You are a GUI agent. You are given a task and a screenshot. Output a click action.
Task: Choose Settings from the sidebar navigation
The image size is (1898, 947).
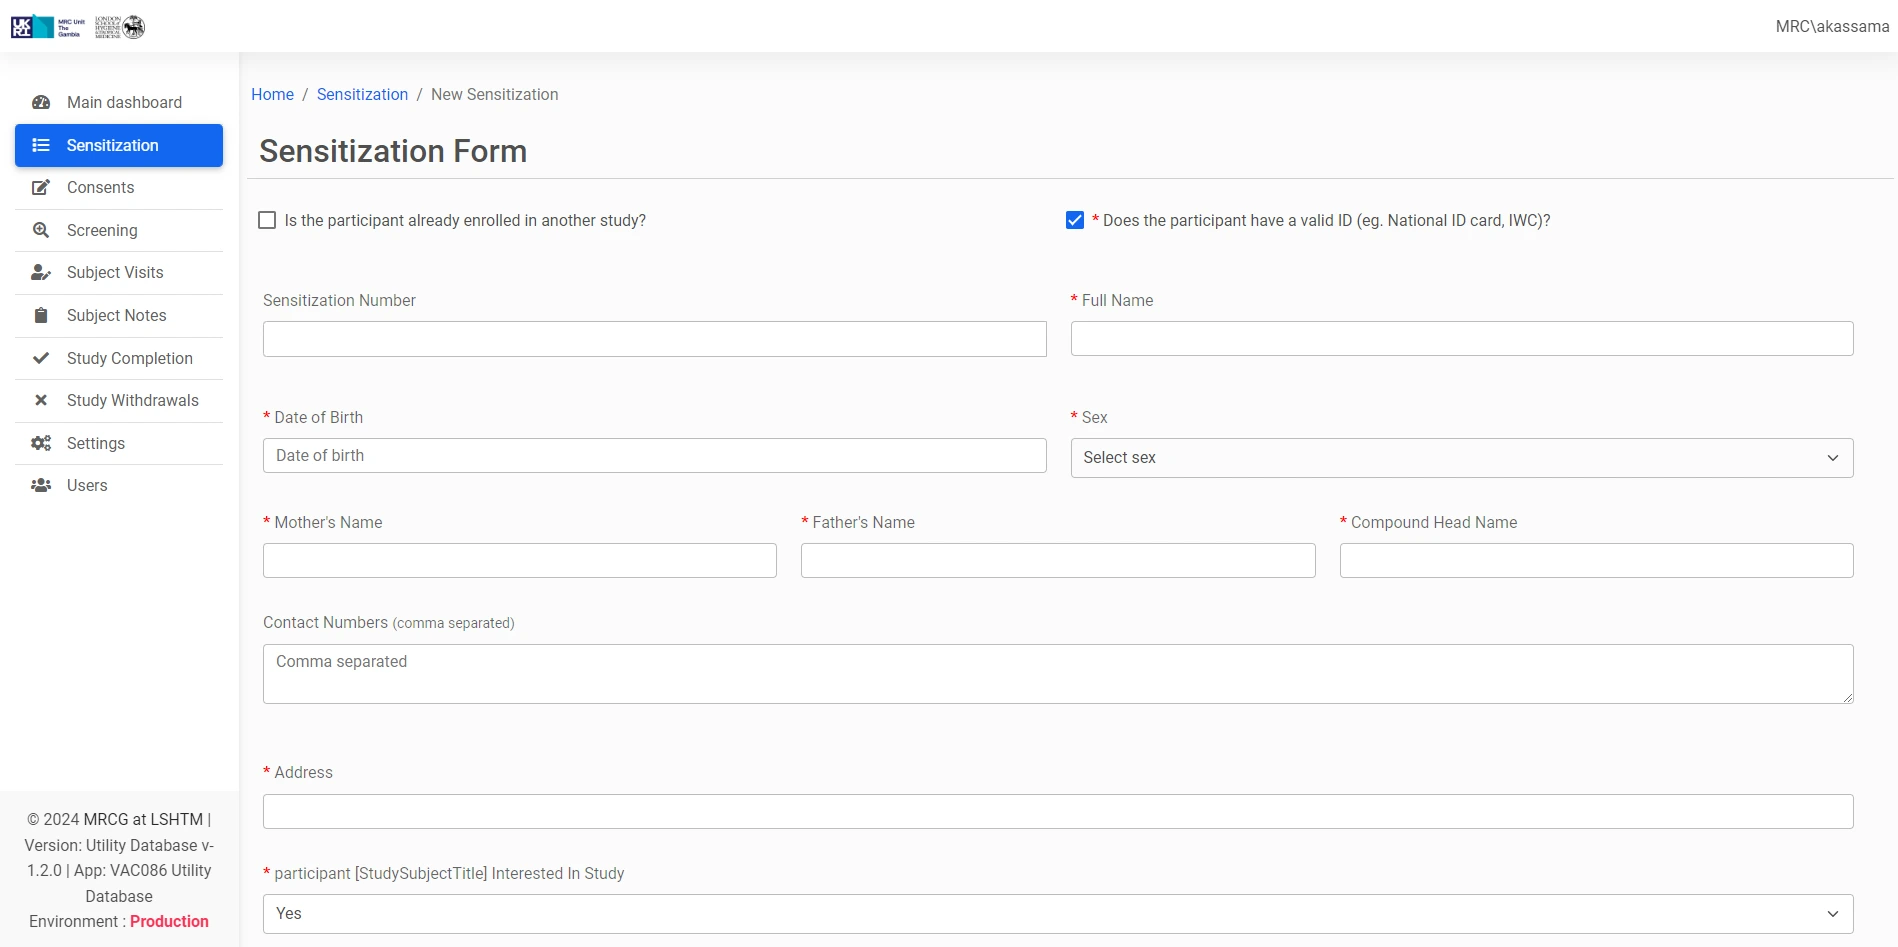tap(95, 443)
